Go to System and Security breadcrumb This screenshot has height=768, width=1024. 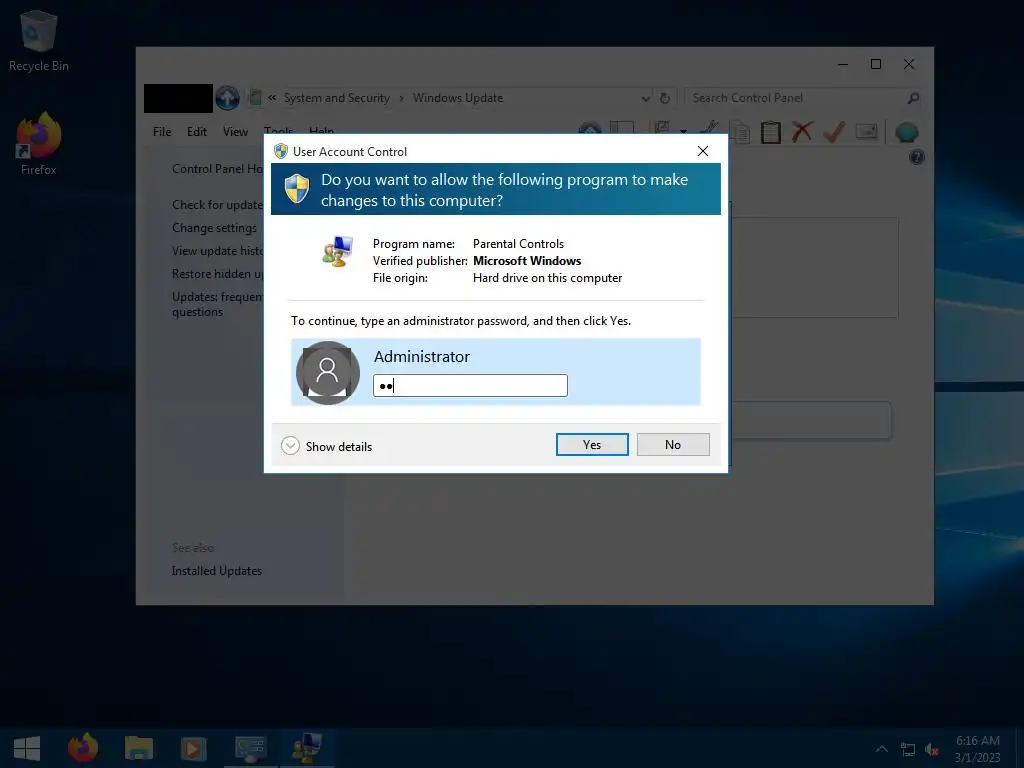tap(336, 98)
